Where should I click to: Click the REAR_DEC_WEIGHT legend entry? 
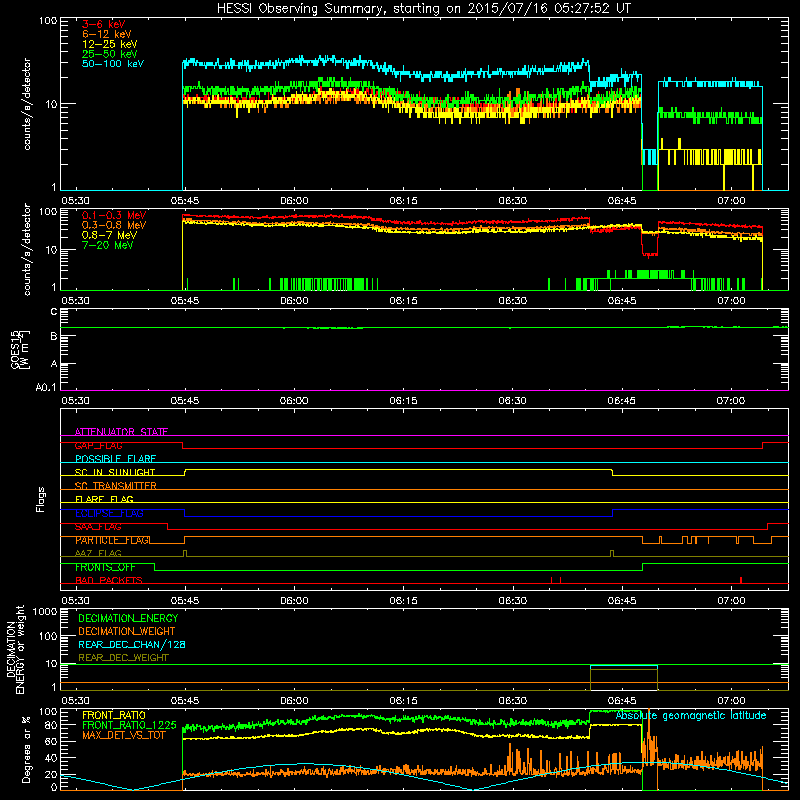(123, 658)
